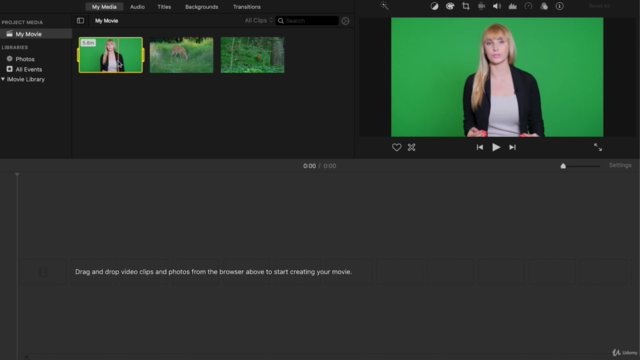
Task: Open browser settings gear beside search
Action: tap(345, 21)
